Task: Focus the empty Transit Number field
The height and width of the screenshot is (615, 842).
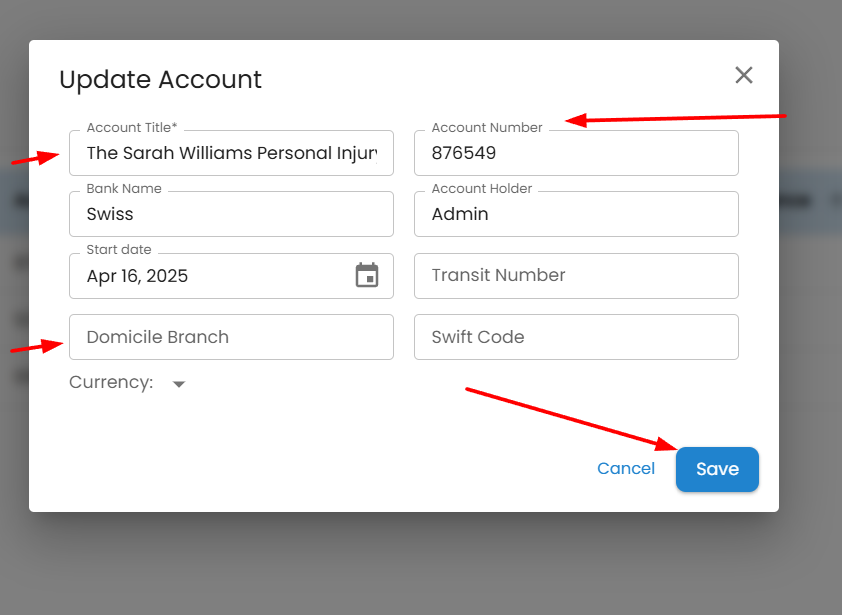Action: 576,276
